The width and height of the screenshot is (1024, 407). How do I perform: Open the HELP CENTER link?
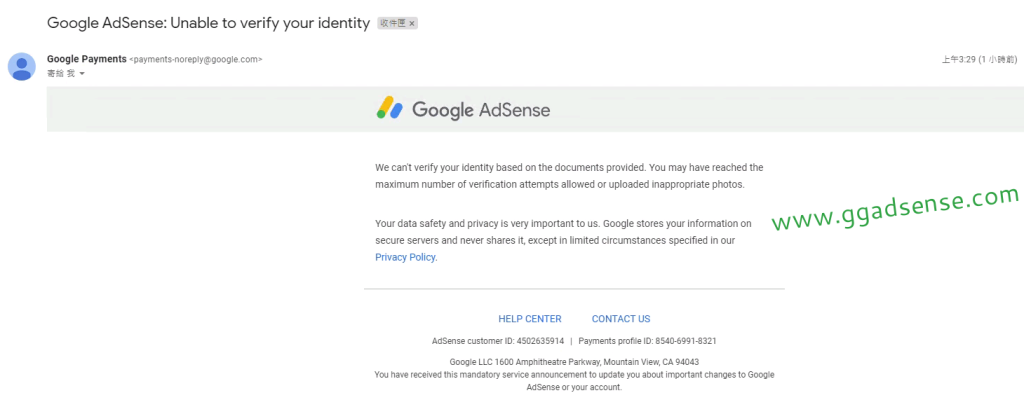pyautogui.click(x=530, y=319)
